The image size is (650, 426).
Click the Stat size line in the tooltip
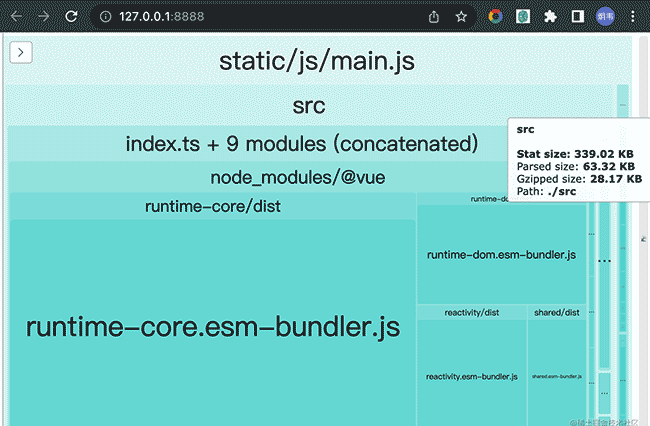(575, 154)
